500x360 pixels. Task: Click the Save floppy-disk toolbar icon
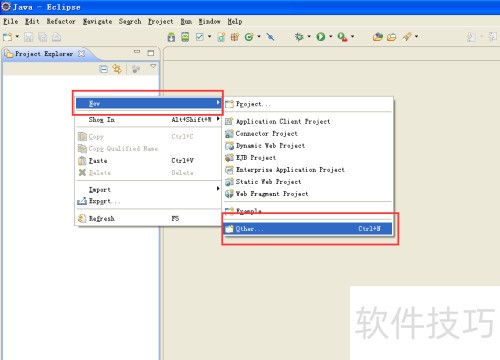(28, 37)
